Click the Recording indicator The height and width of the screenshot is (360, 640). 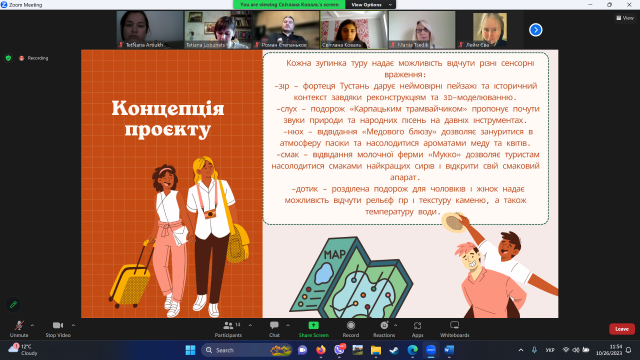click(x=33, y=58)
